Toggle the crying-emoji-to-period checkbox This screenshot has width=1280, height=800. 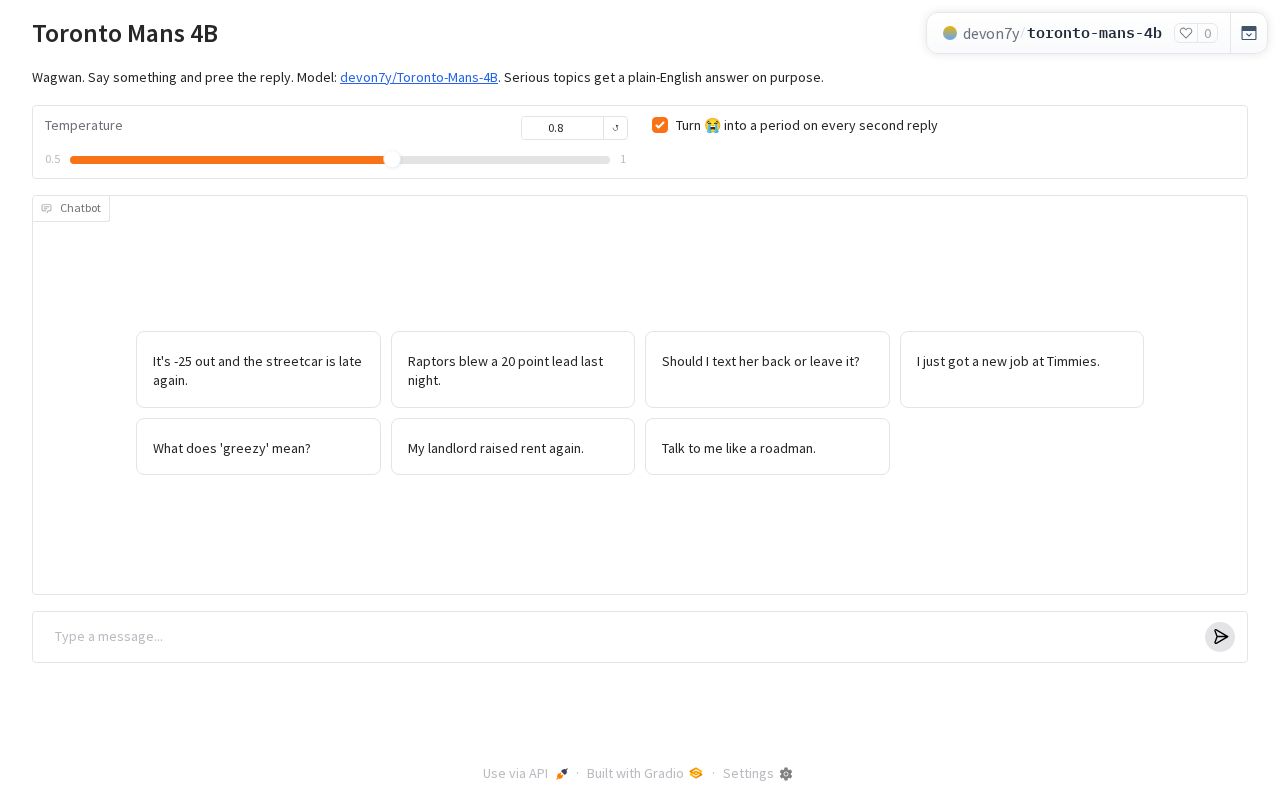tap(660, 125)
